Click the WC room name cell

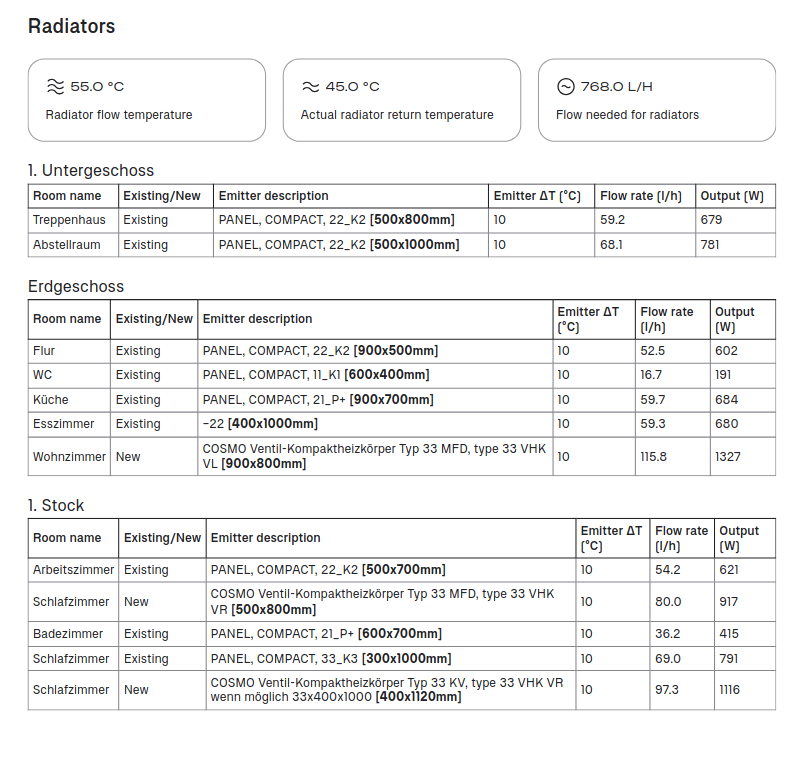click(x=43, y=375)
